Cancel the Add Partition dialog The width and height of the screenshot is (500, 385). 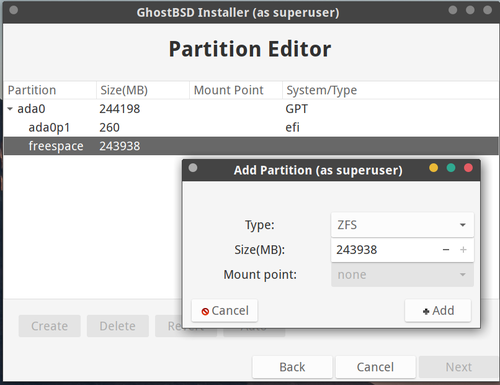pyautogui.click(x=225, y=311)
